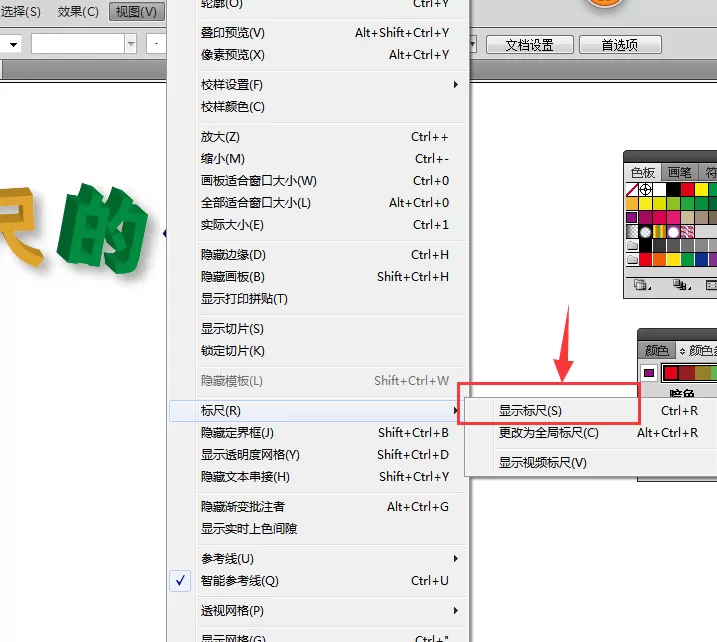This screenshot has width=717, height=642.
Task: Choose 画板适合窗口大小(W) fit artboard
Action: [x=319, y=181]
